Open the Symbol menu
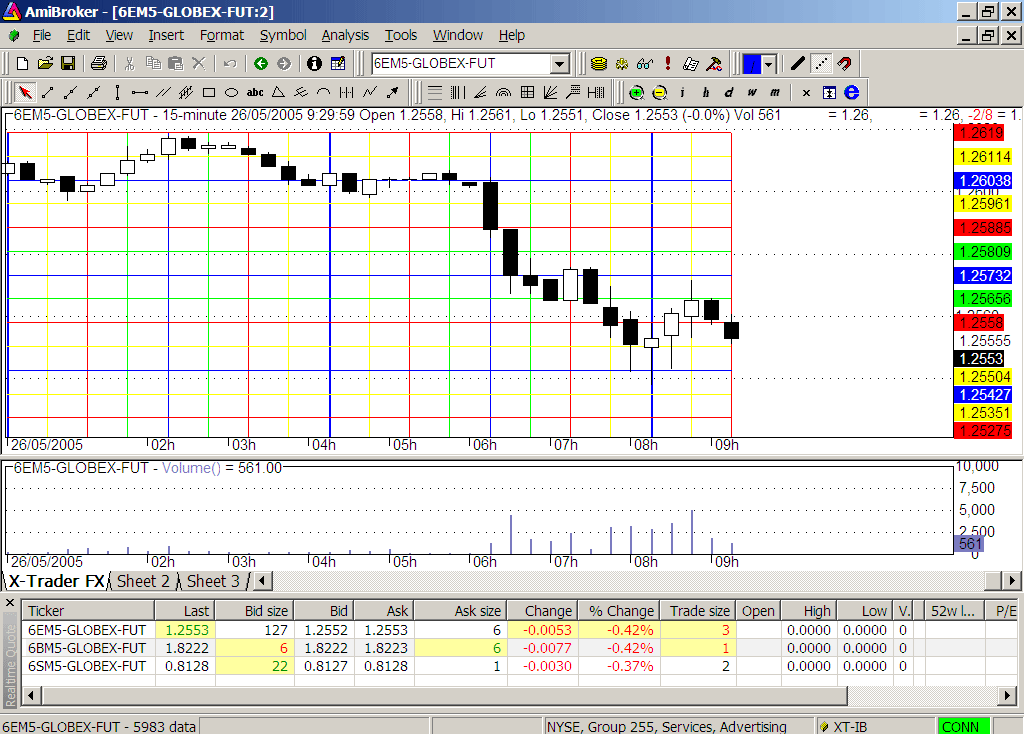 [283, 35]
